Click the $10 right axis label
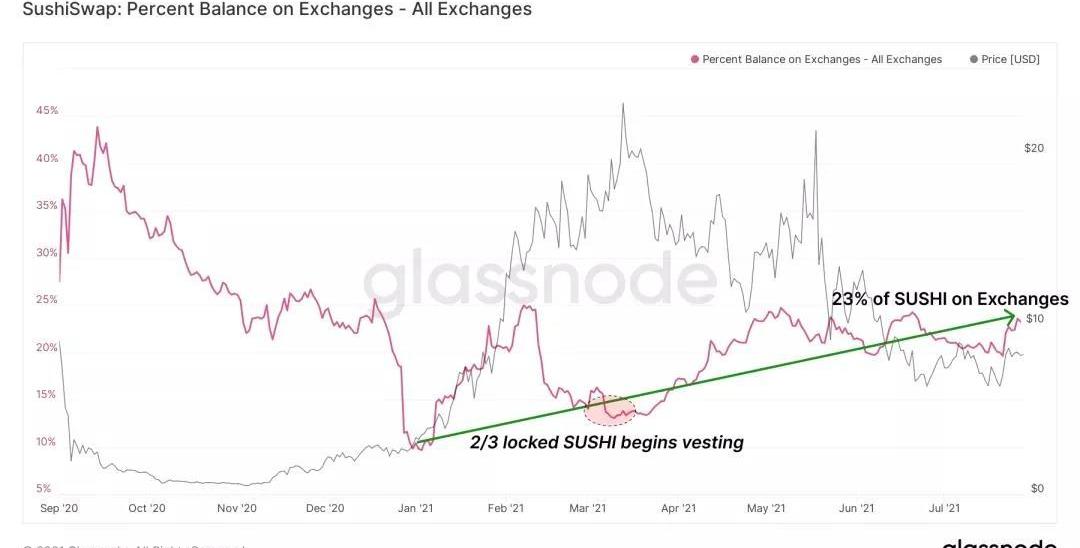Image resolution: width=1080 pixels, height=548 pixels. coord(1035,318)
